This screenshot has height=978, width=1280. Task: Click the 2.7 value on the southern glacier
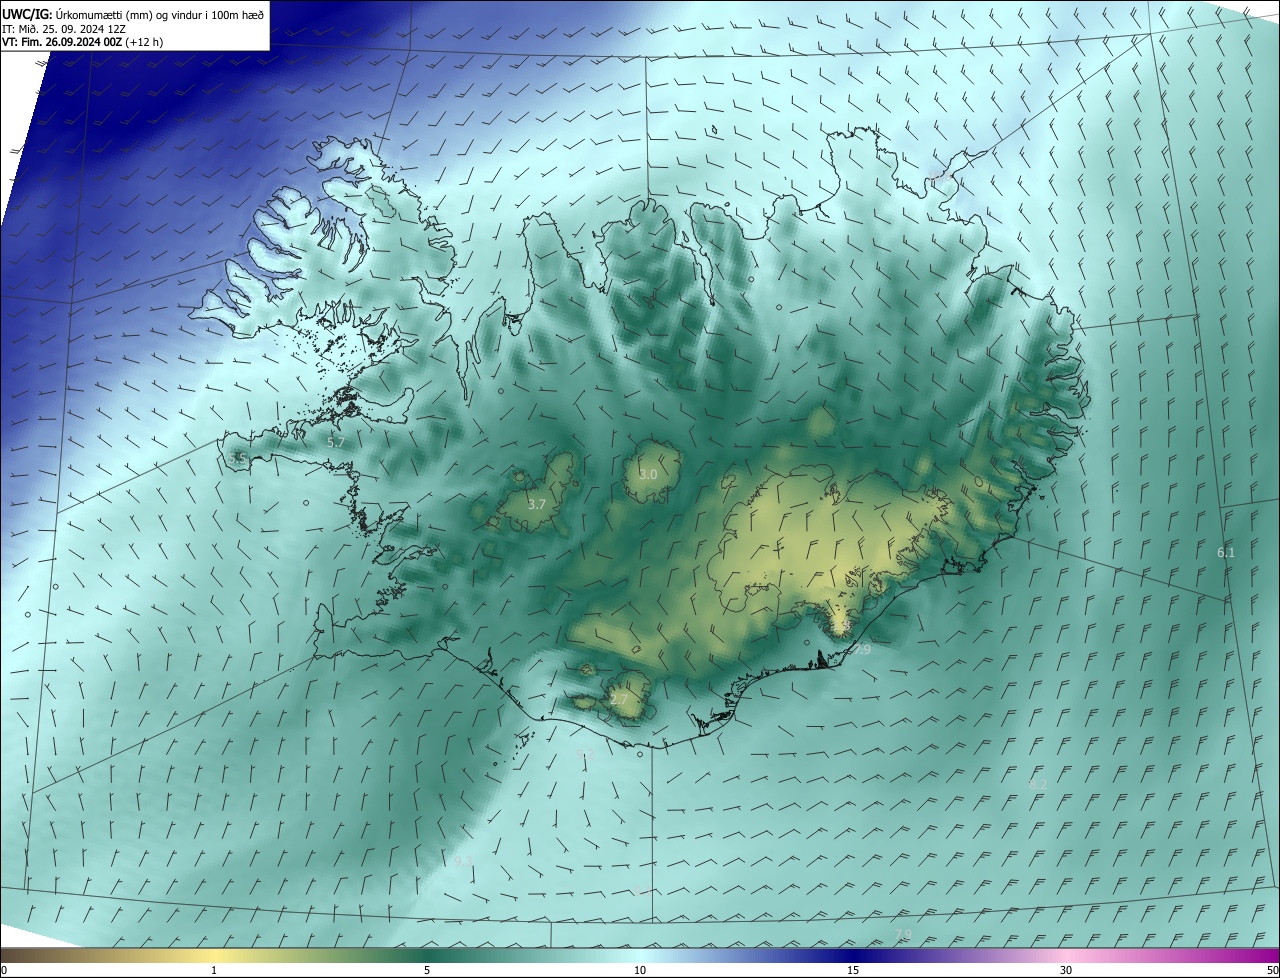click(619, 698)
